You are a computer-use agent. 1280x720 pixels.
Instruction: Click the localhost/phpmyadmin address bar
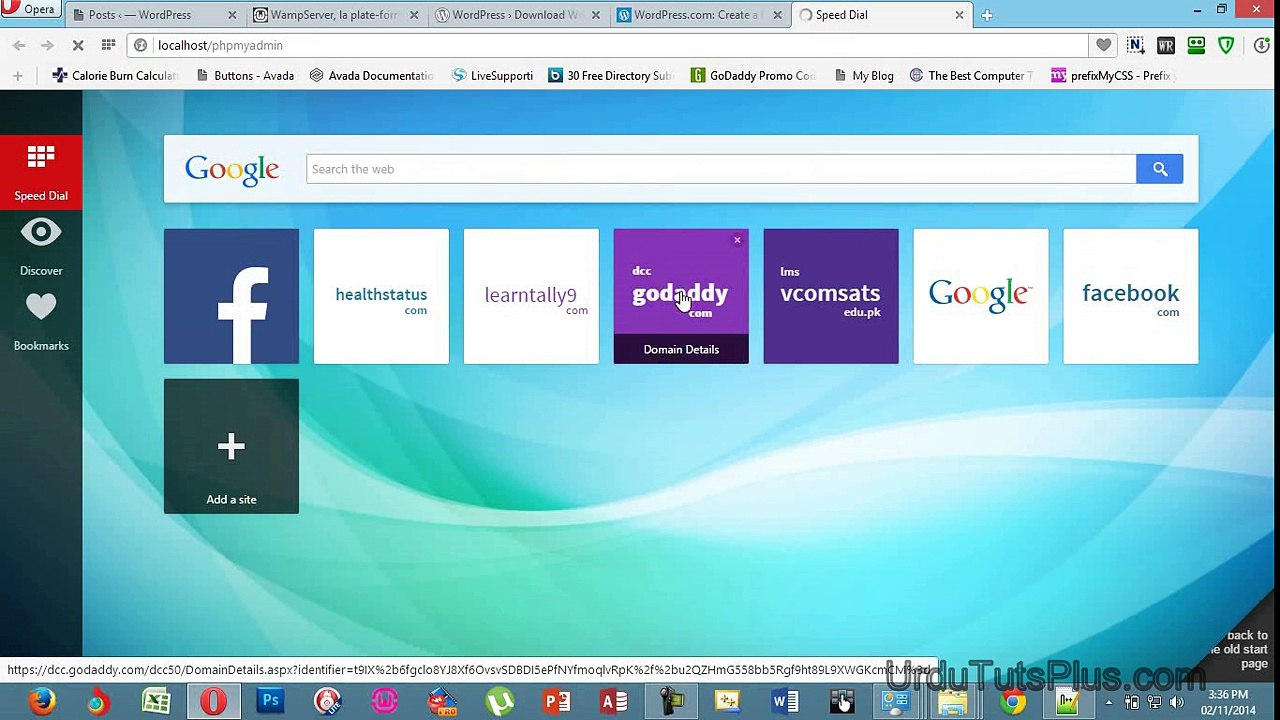(x=608, y=45)
